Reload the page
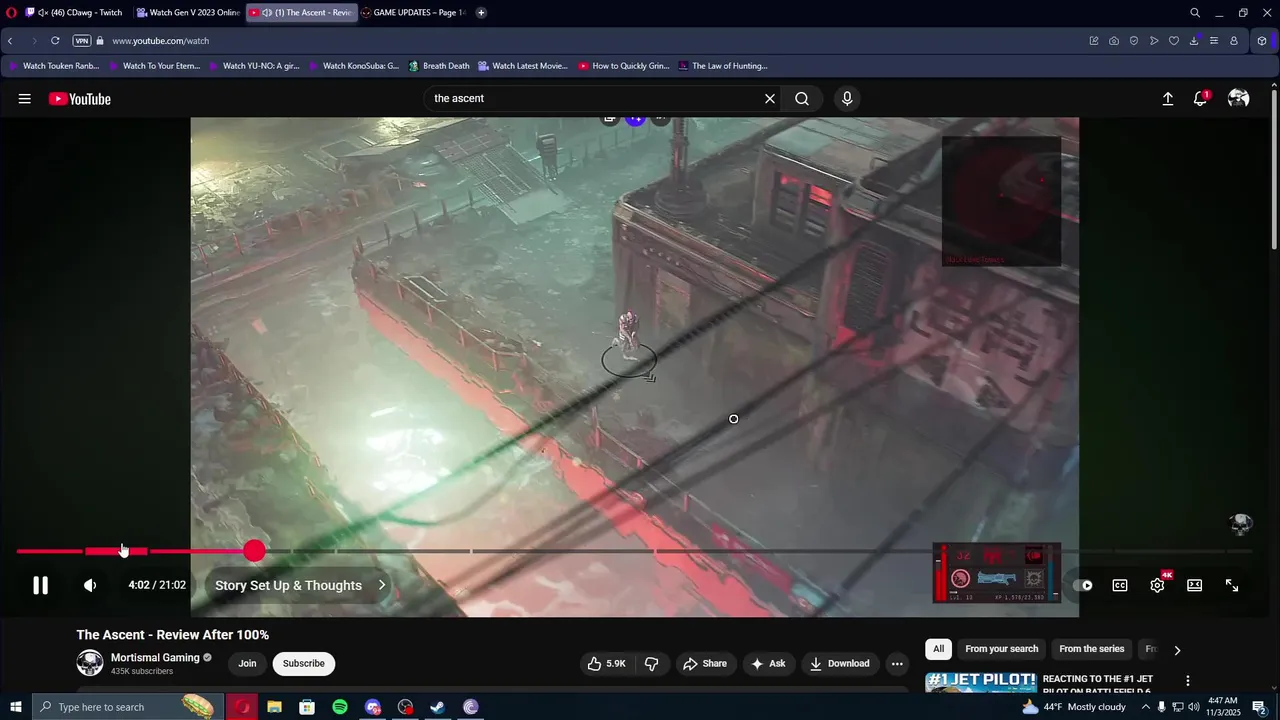 55,41
